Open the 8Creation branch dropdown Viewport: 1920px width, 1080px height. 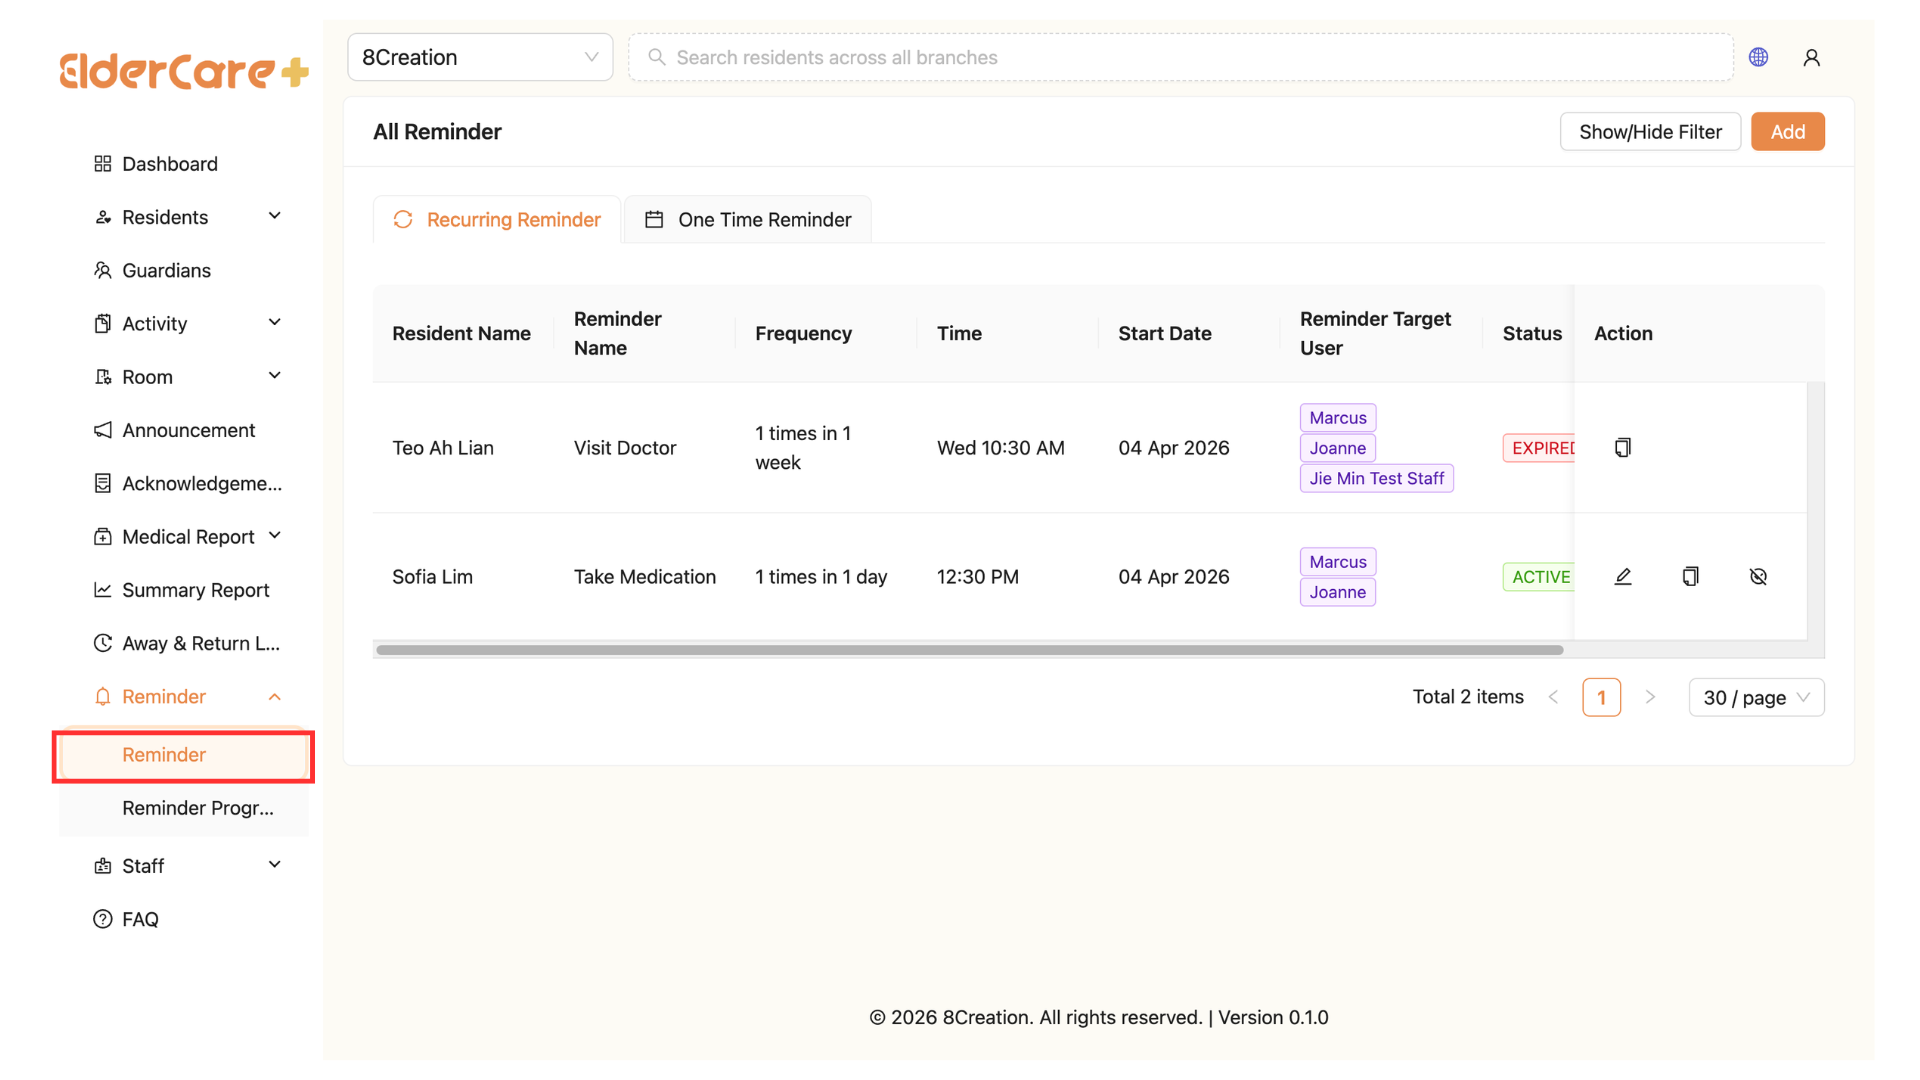[x=480, y=57]
